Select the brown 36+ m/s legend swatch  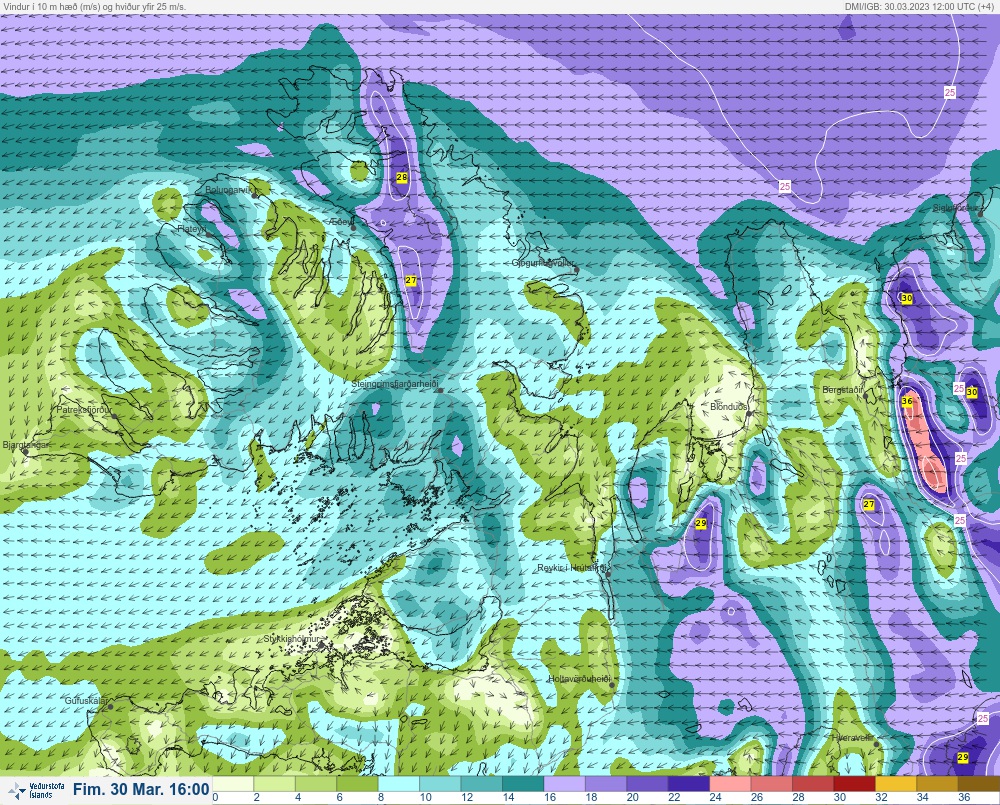click(979, 783)
